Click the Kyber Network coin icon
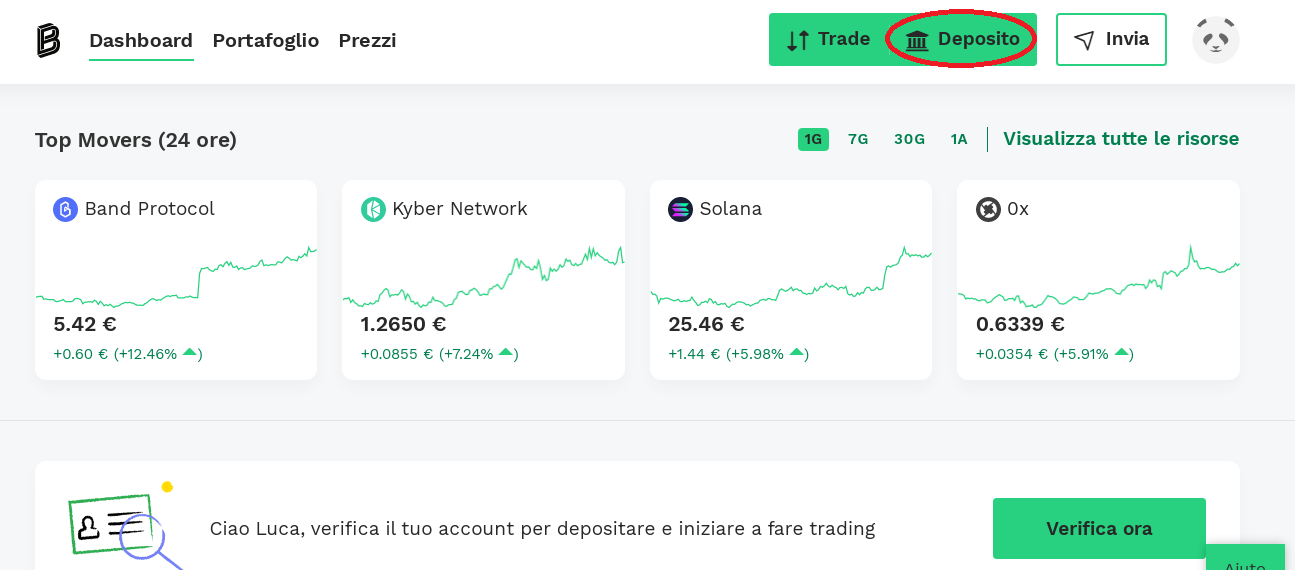 373,209
